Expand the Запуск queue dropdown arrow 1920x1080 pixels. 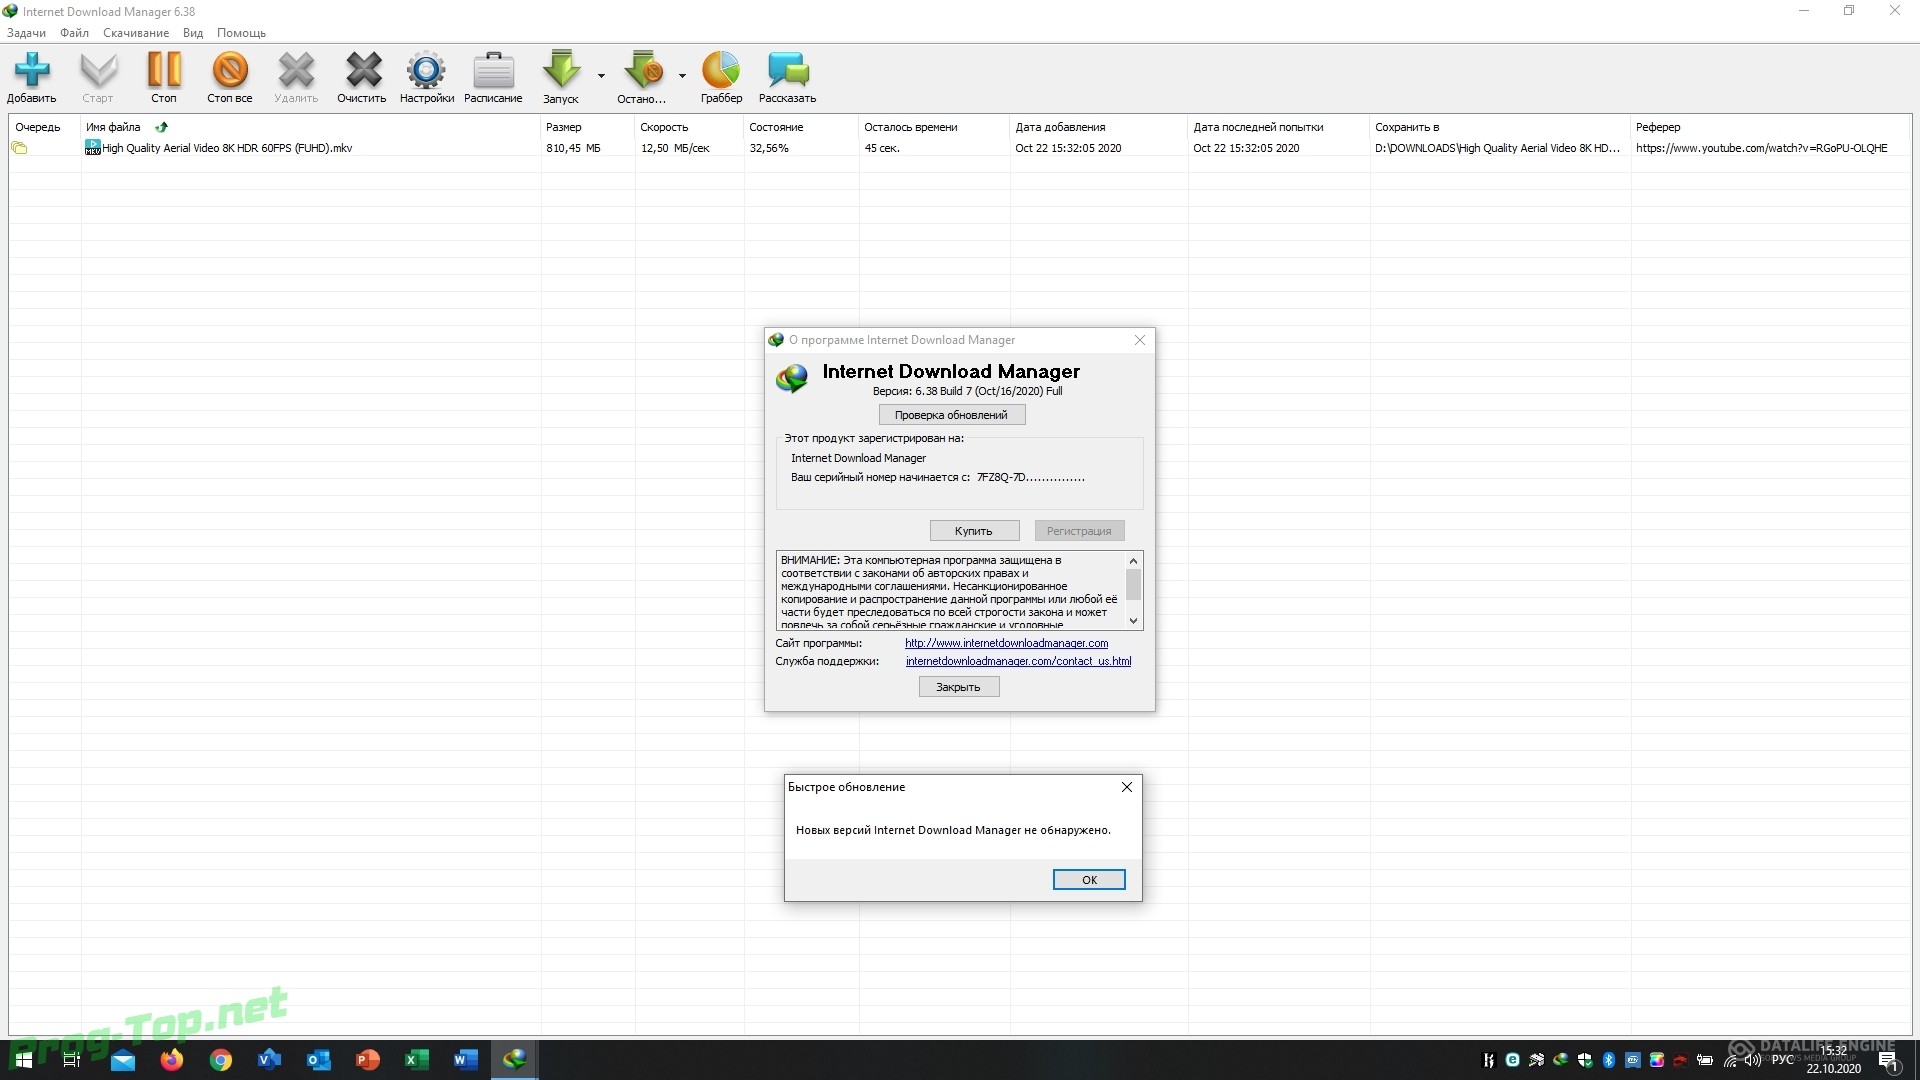click(x=601, y=75)
